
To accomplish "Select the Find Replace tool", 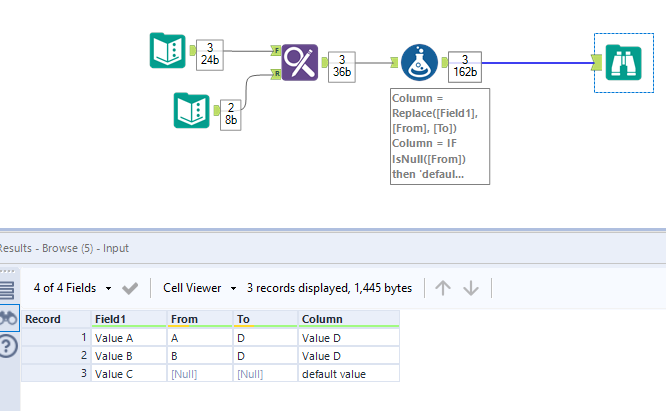I will point(300,62).
